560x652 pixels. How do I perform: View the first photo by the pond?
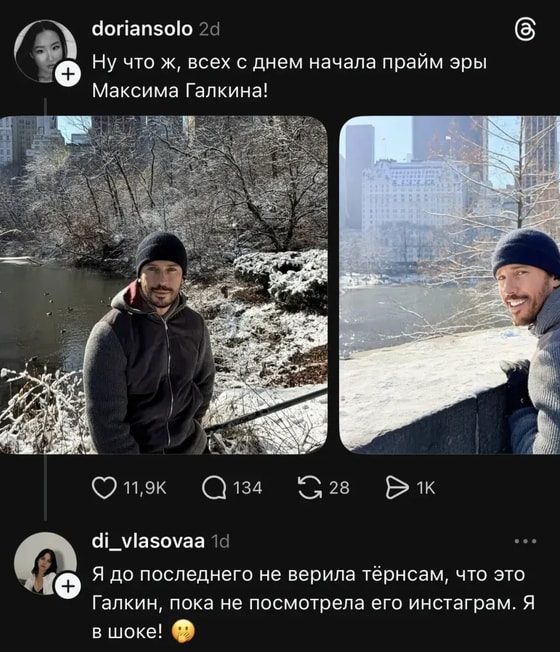164,285
